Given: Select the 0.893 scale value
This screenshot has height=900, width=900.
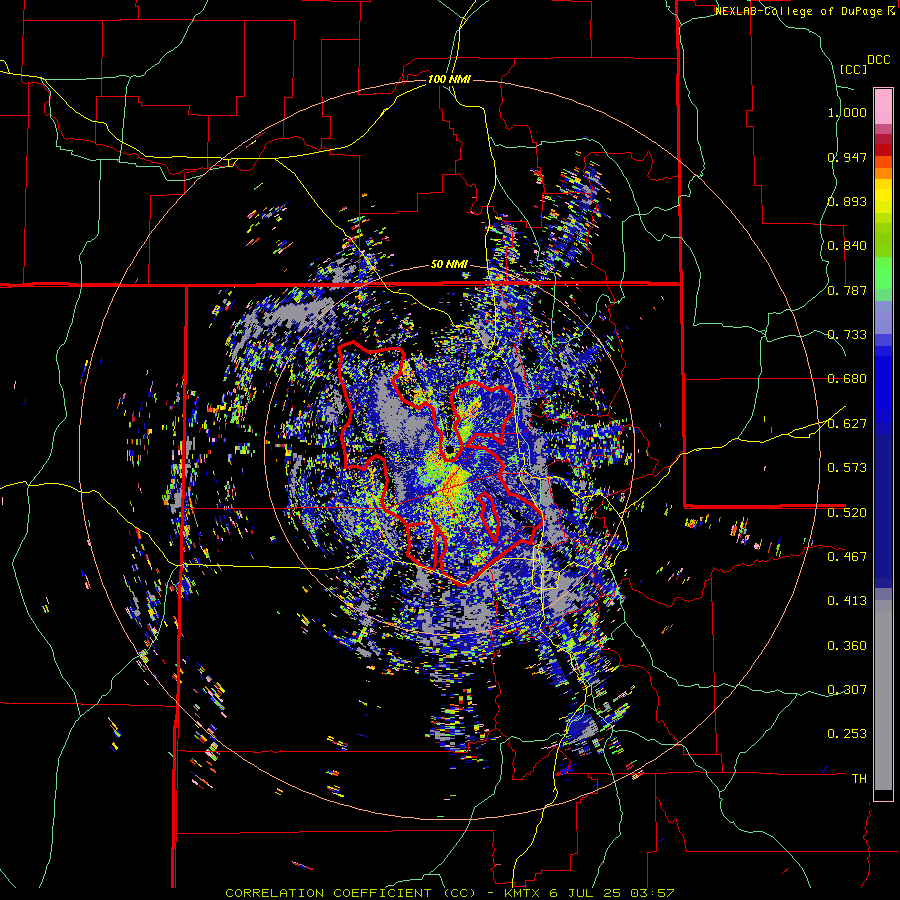Looking at the screenshot, I should point(847,201).
